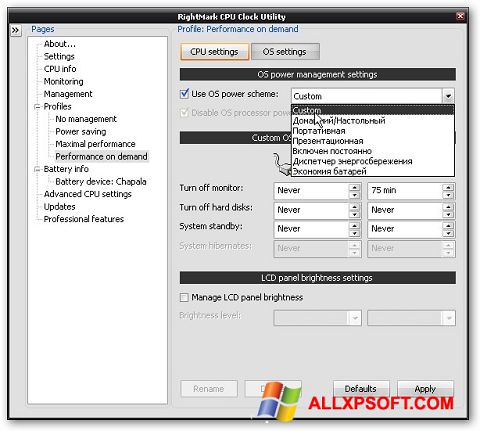The image size is (480, 431).
Task: Select the Profiles tree item
Action: (x=57, y=107)
